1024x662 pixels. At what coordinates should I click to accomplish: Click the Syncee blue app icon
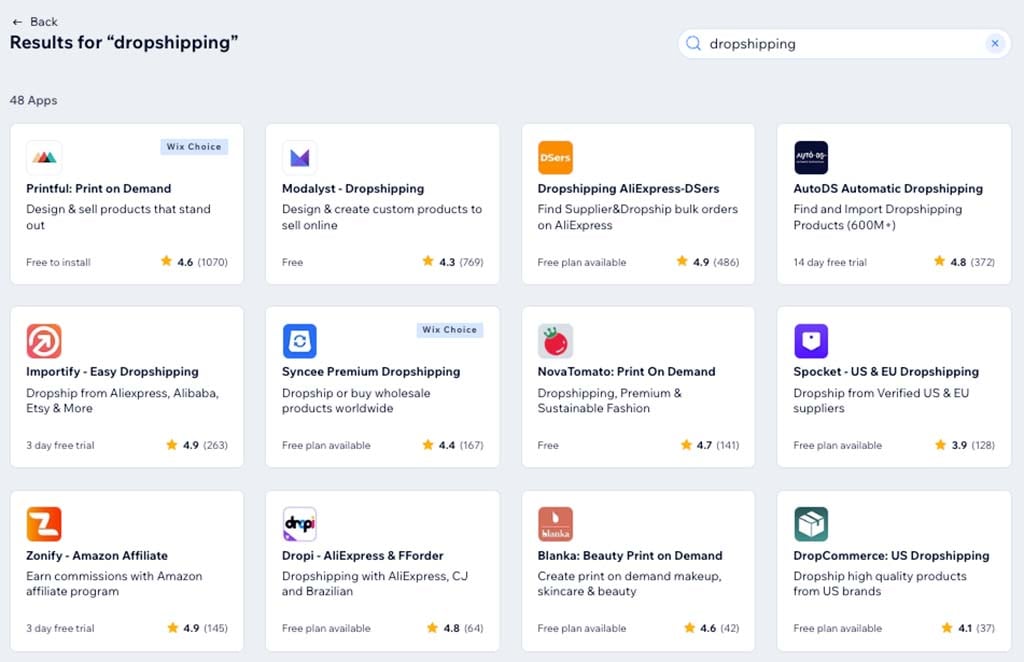pyautogui.click(x=300, y=341)
